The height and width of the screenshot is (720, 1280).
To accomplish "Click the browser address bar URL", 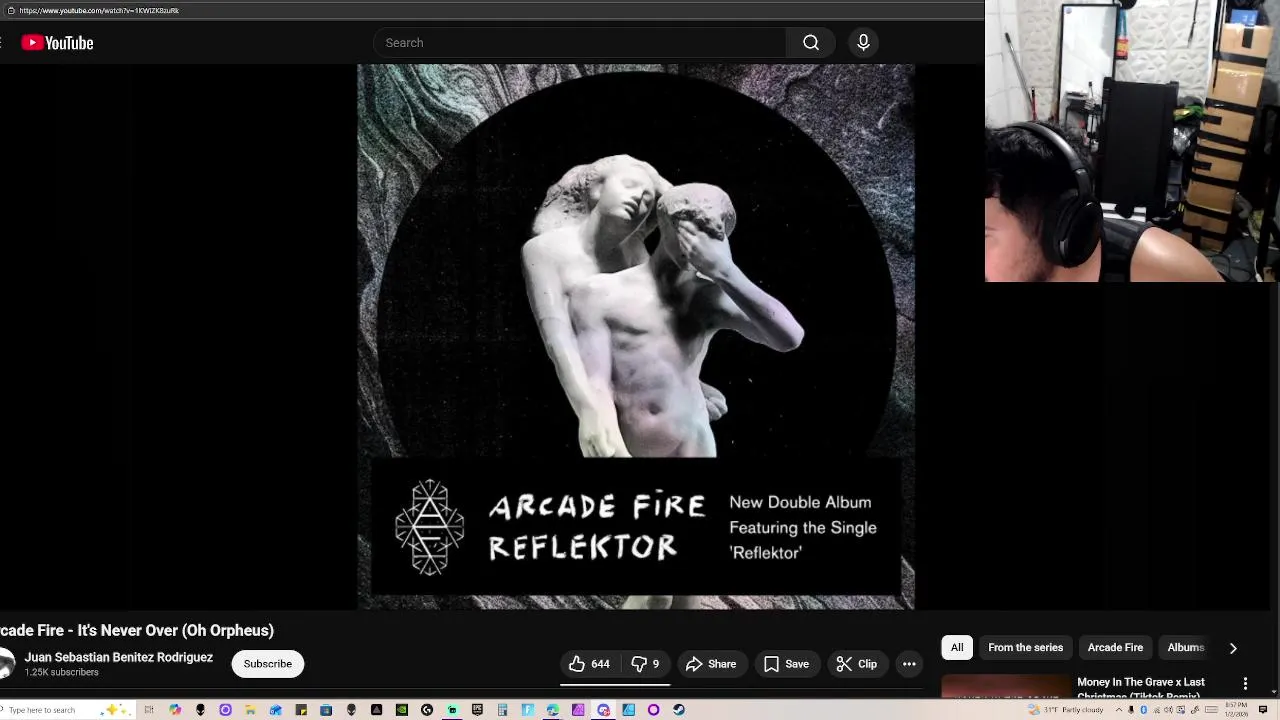I will (99, 10).
